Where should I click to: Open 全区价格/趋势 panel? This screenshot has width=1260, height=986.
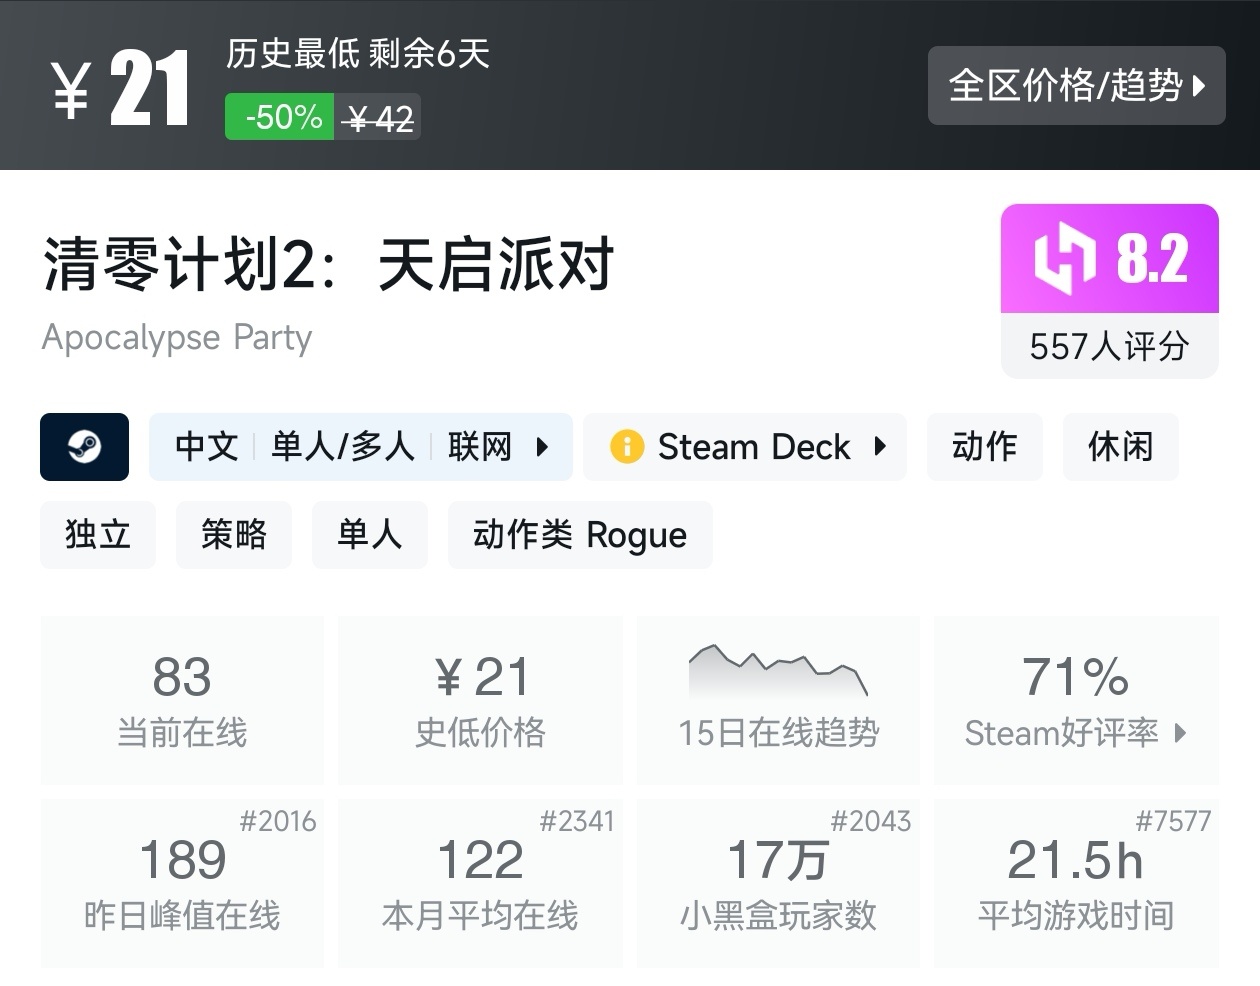pos(1076,86)
